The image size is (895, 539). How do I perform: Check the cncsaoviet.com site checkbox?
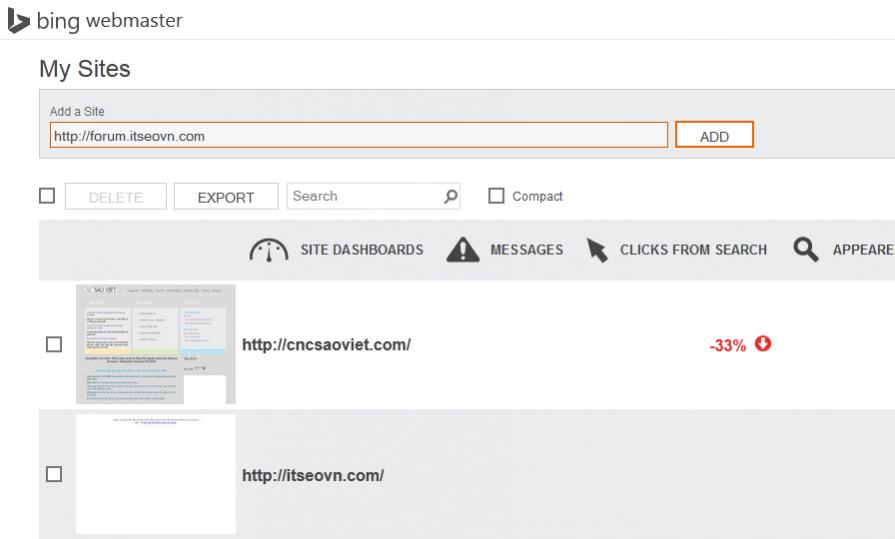pyautogui.click(x=54, y=345)
